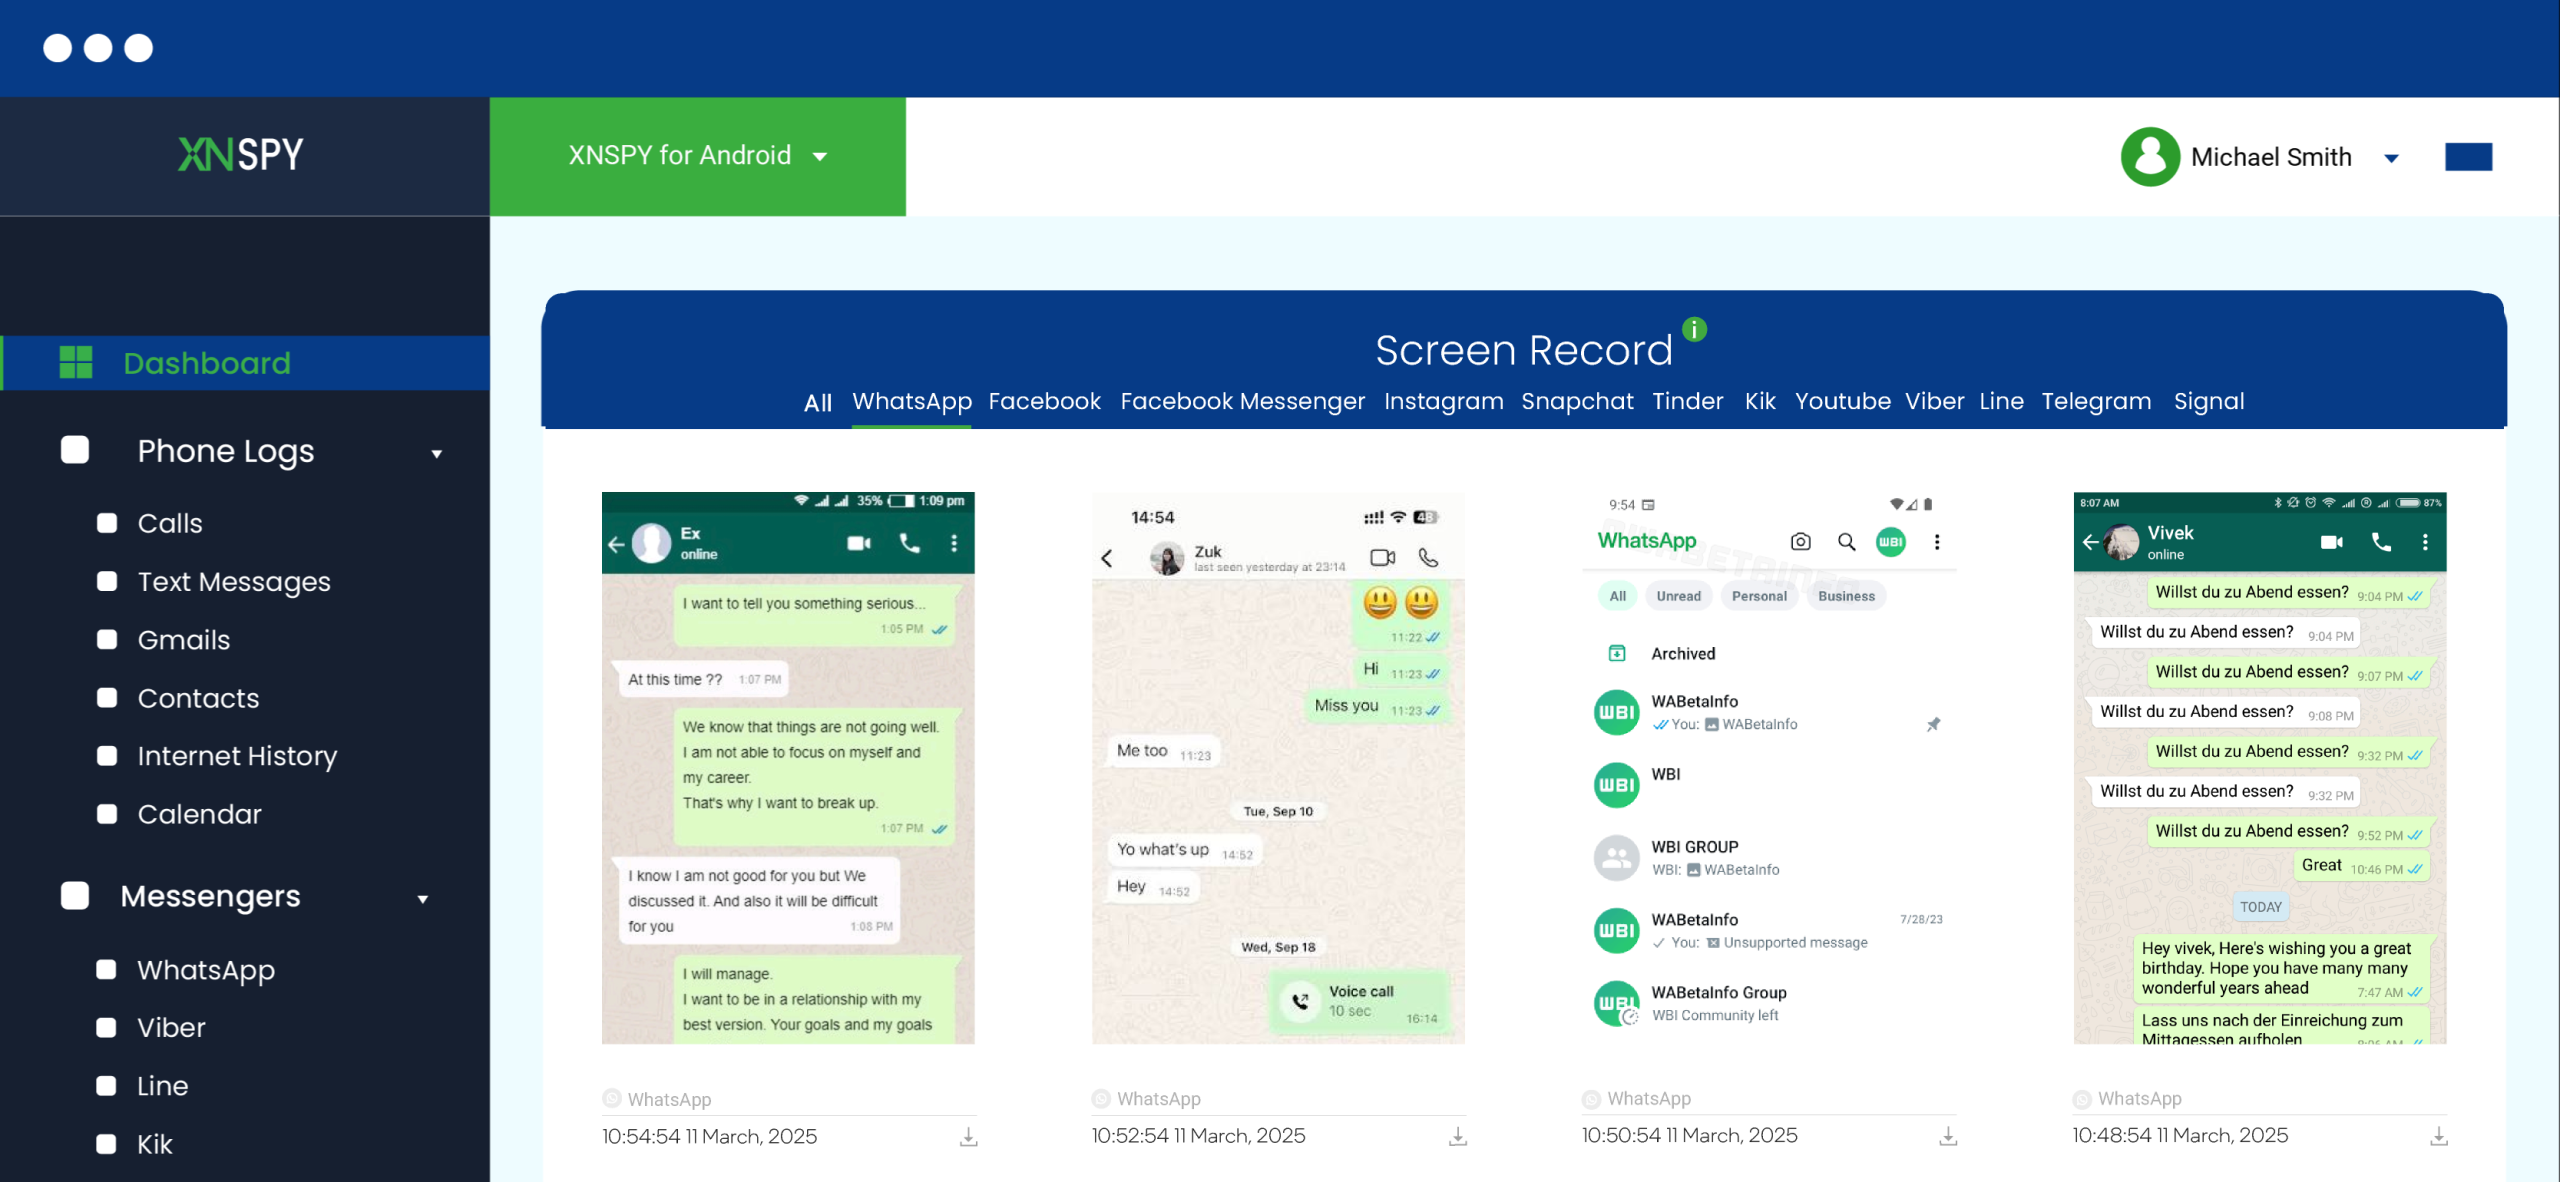Click the phone call icon in Ex chat
Viewport: 2560px width, 1182px height.
(910, 543)
